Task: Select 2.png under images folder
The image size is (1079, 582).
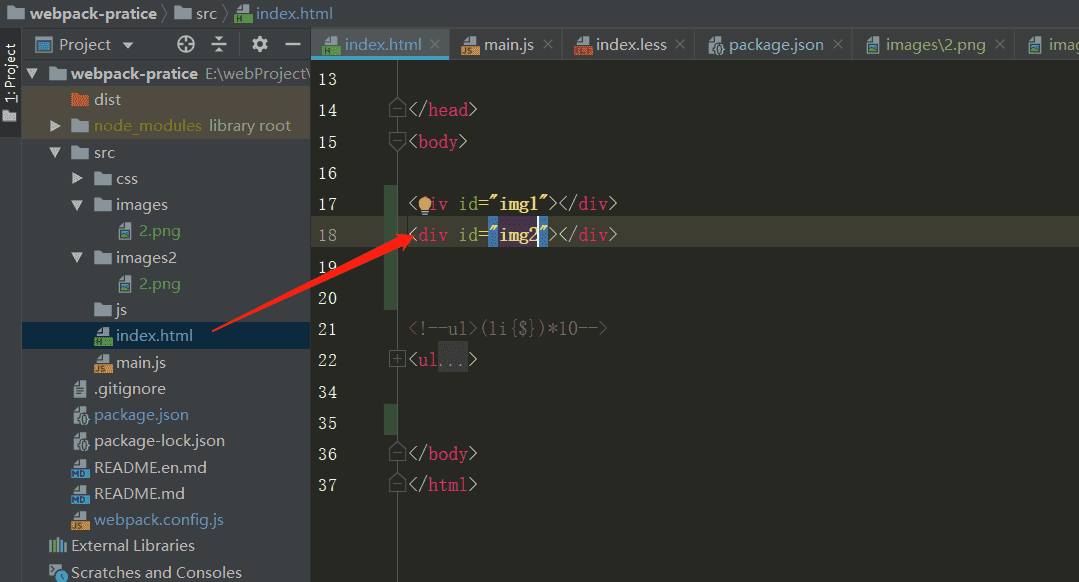Action: coord(149,231)
